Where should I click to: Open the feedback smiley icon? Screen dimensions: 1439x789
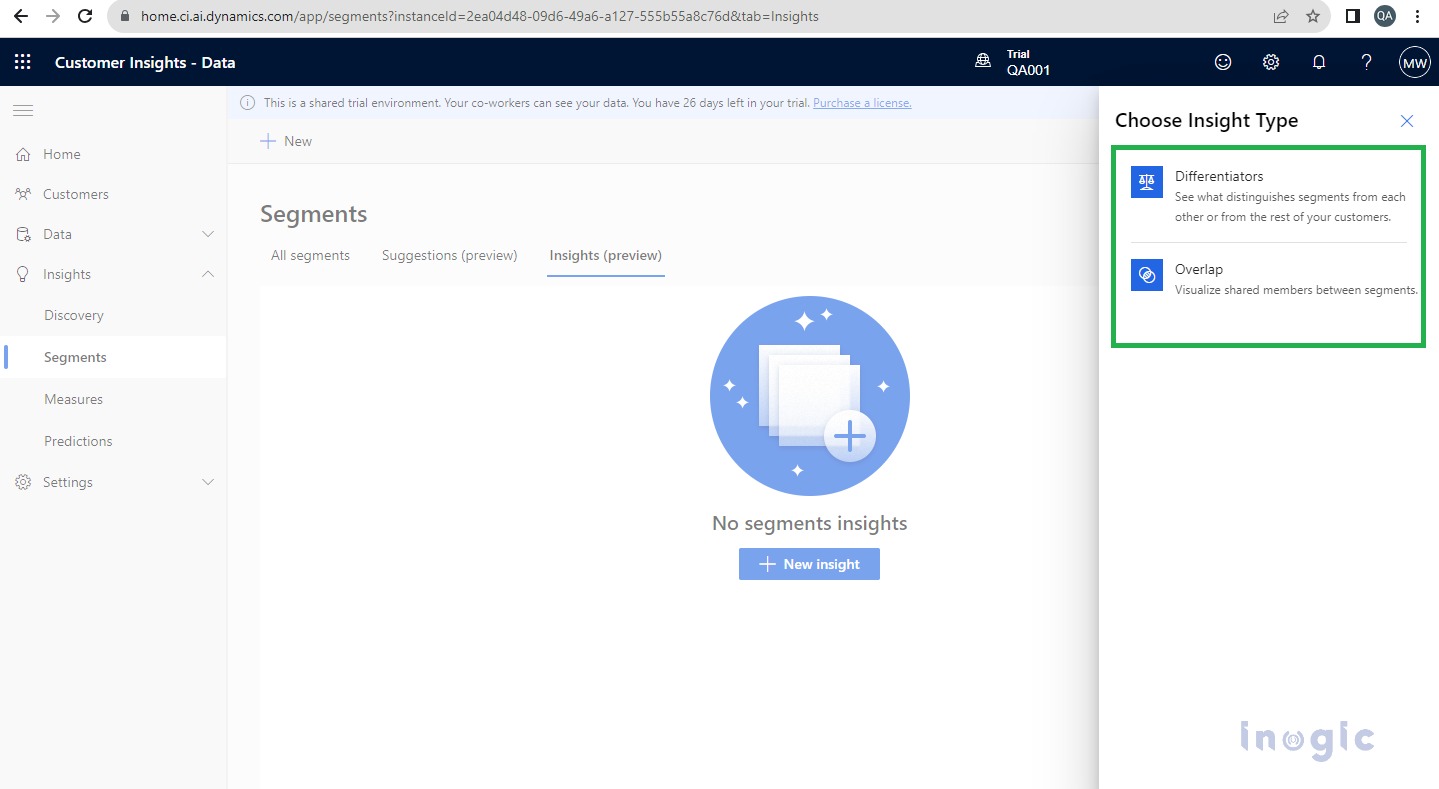coord(1223,62)
